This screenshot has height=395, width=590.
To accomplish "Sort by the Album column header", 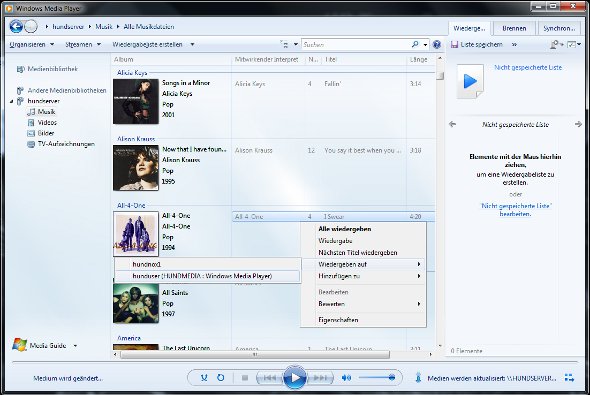I will click(x=171, y=59).
